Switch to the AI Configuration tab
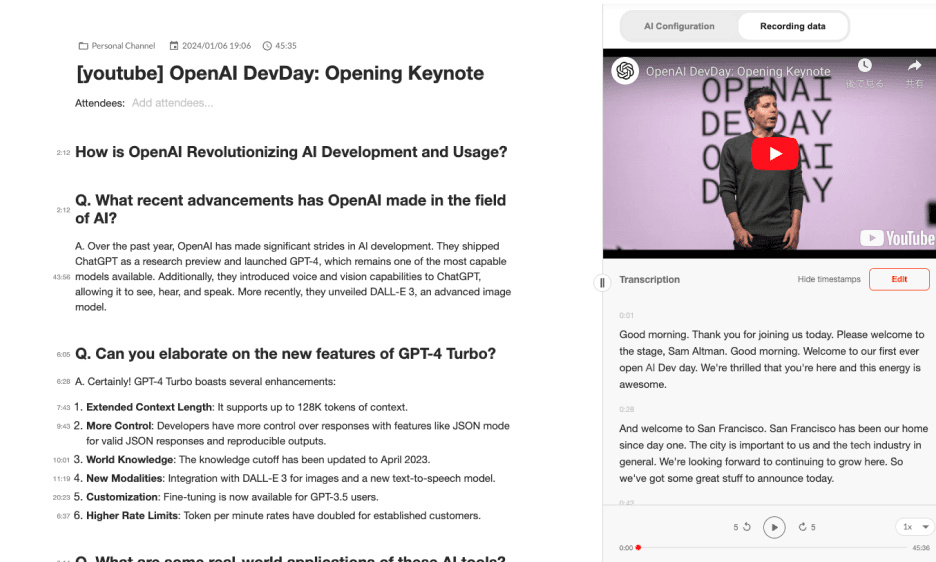This screenshot has width=936, height=562. [x=679, y=26]
